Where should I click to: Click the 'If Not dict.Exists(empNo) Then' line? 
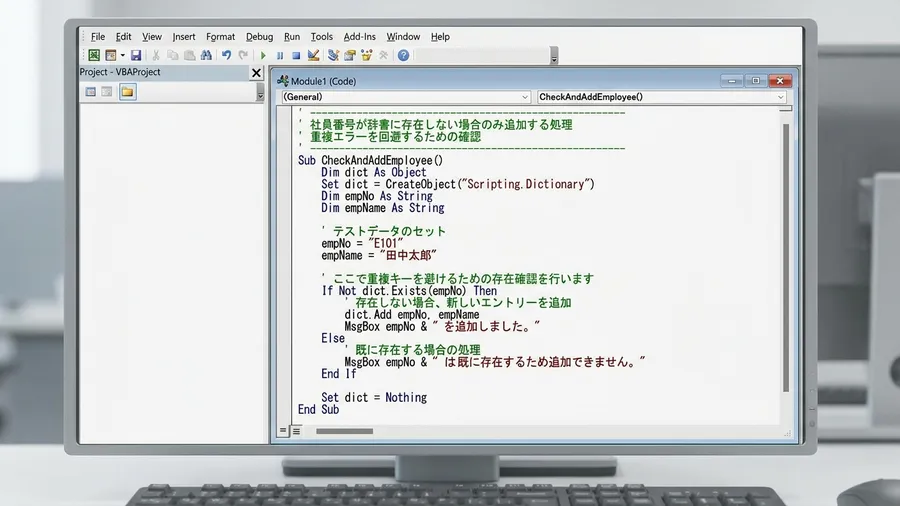[x=409, y=291]
